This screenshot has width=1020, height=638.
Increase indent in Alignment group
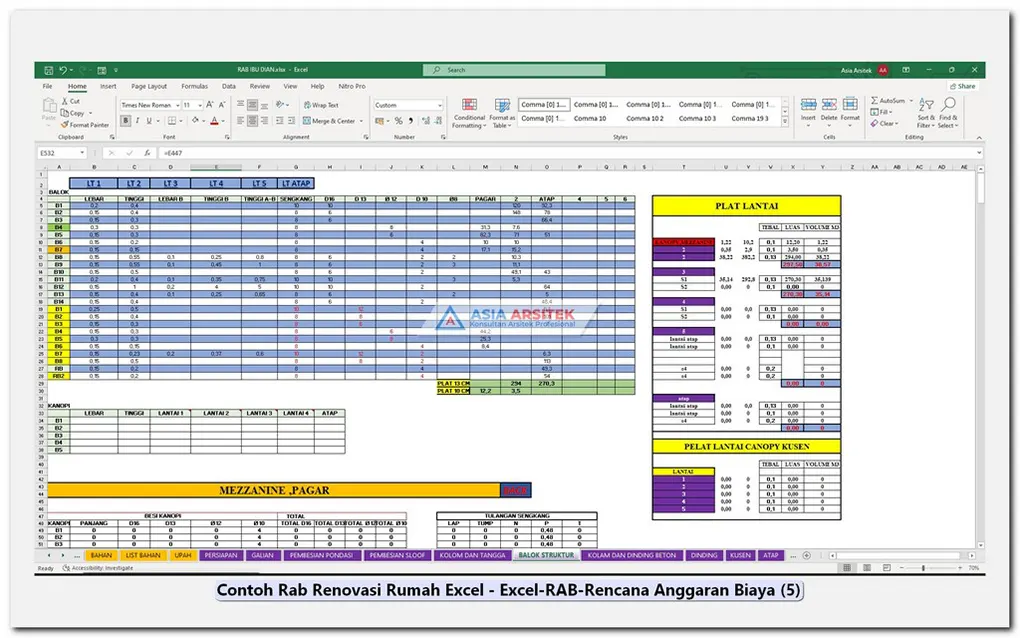(x=291, y=120)
